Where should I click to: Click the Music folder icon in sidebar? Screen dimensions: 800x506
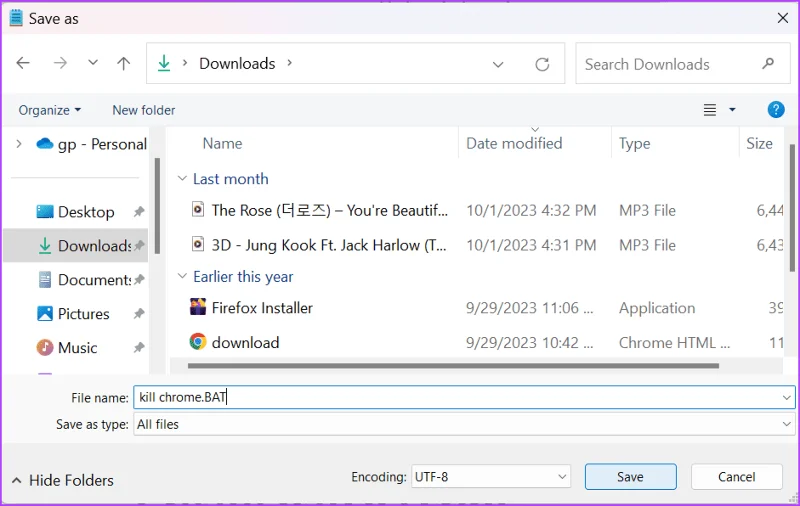click(x=45, y=347)
